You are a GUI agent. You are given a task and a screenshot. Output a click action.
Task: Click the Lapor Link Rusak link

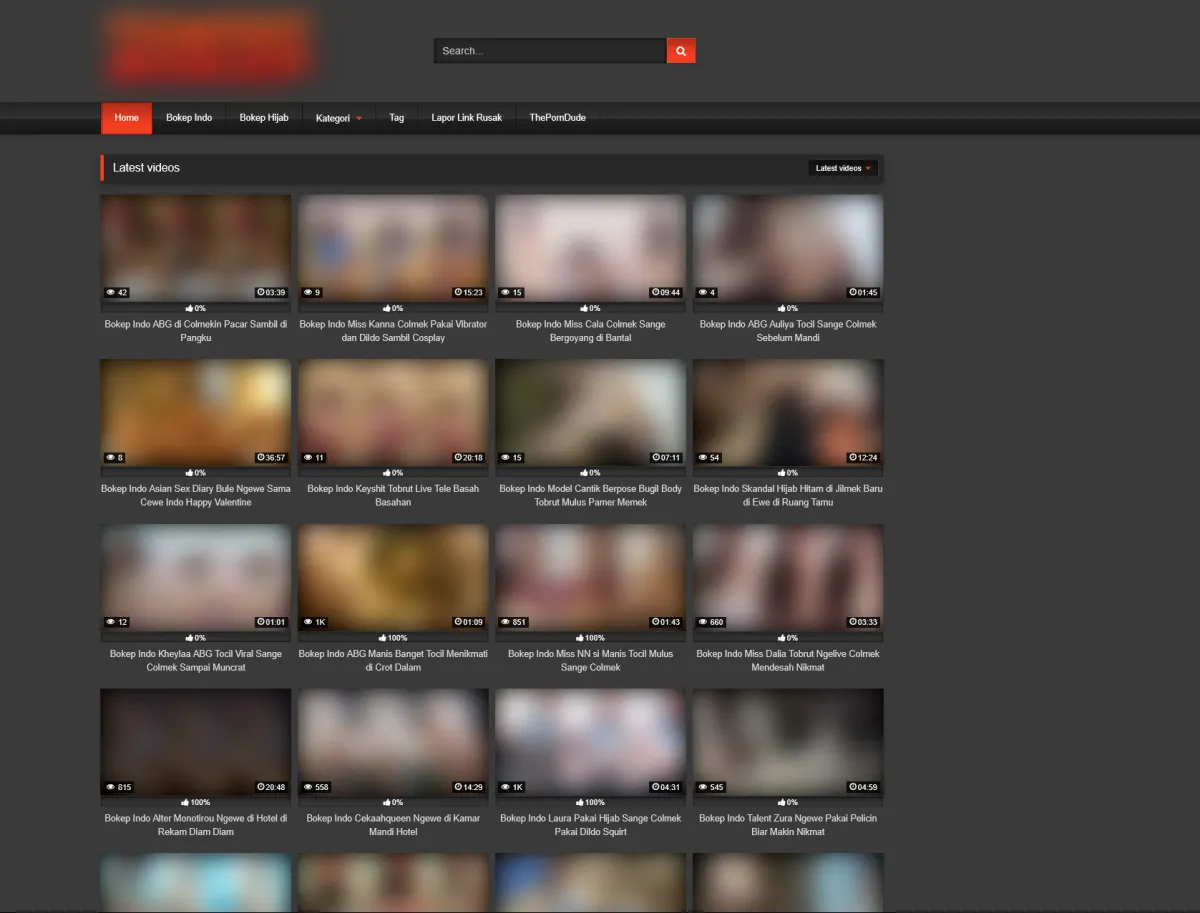point(467,118)
